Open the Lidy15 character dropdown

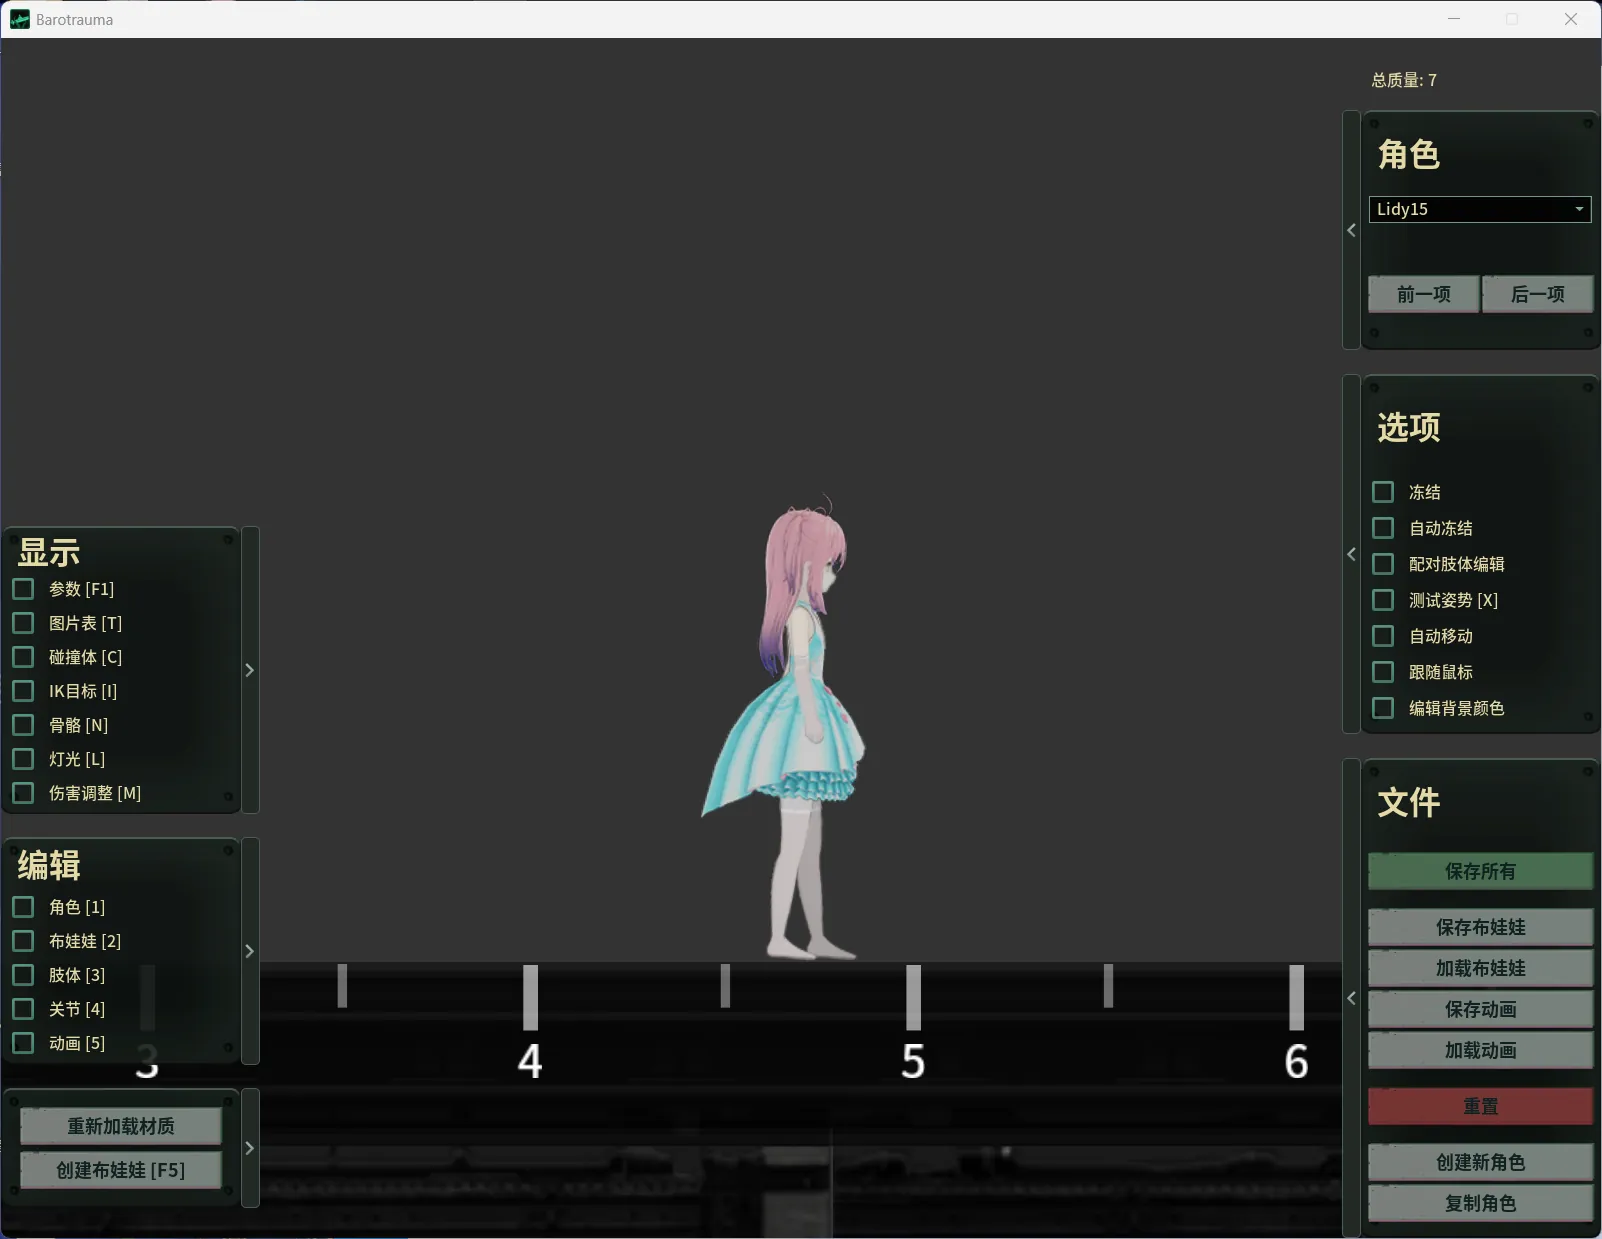(1479, 209)
